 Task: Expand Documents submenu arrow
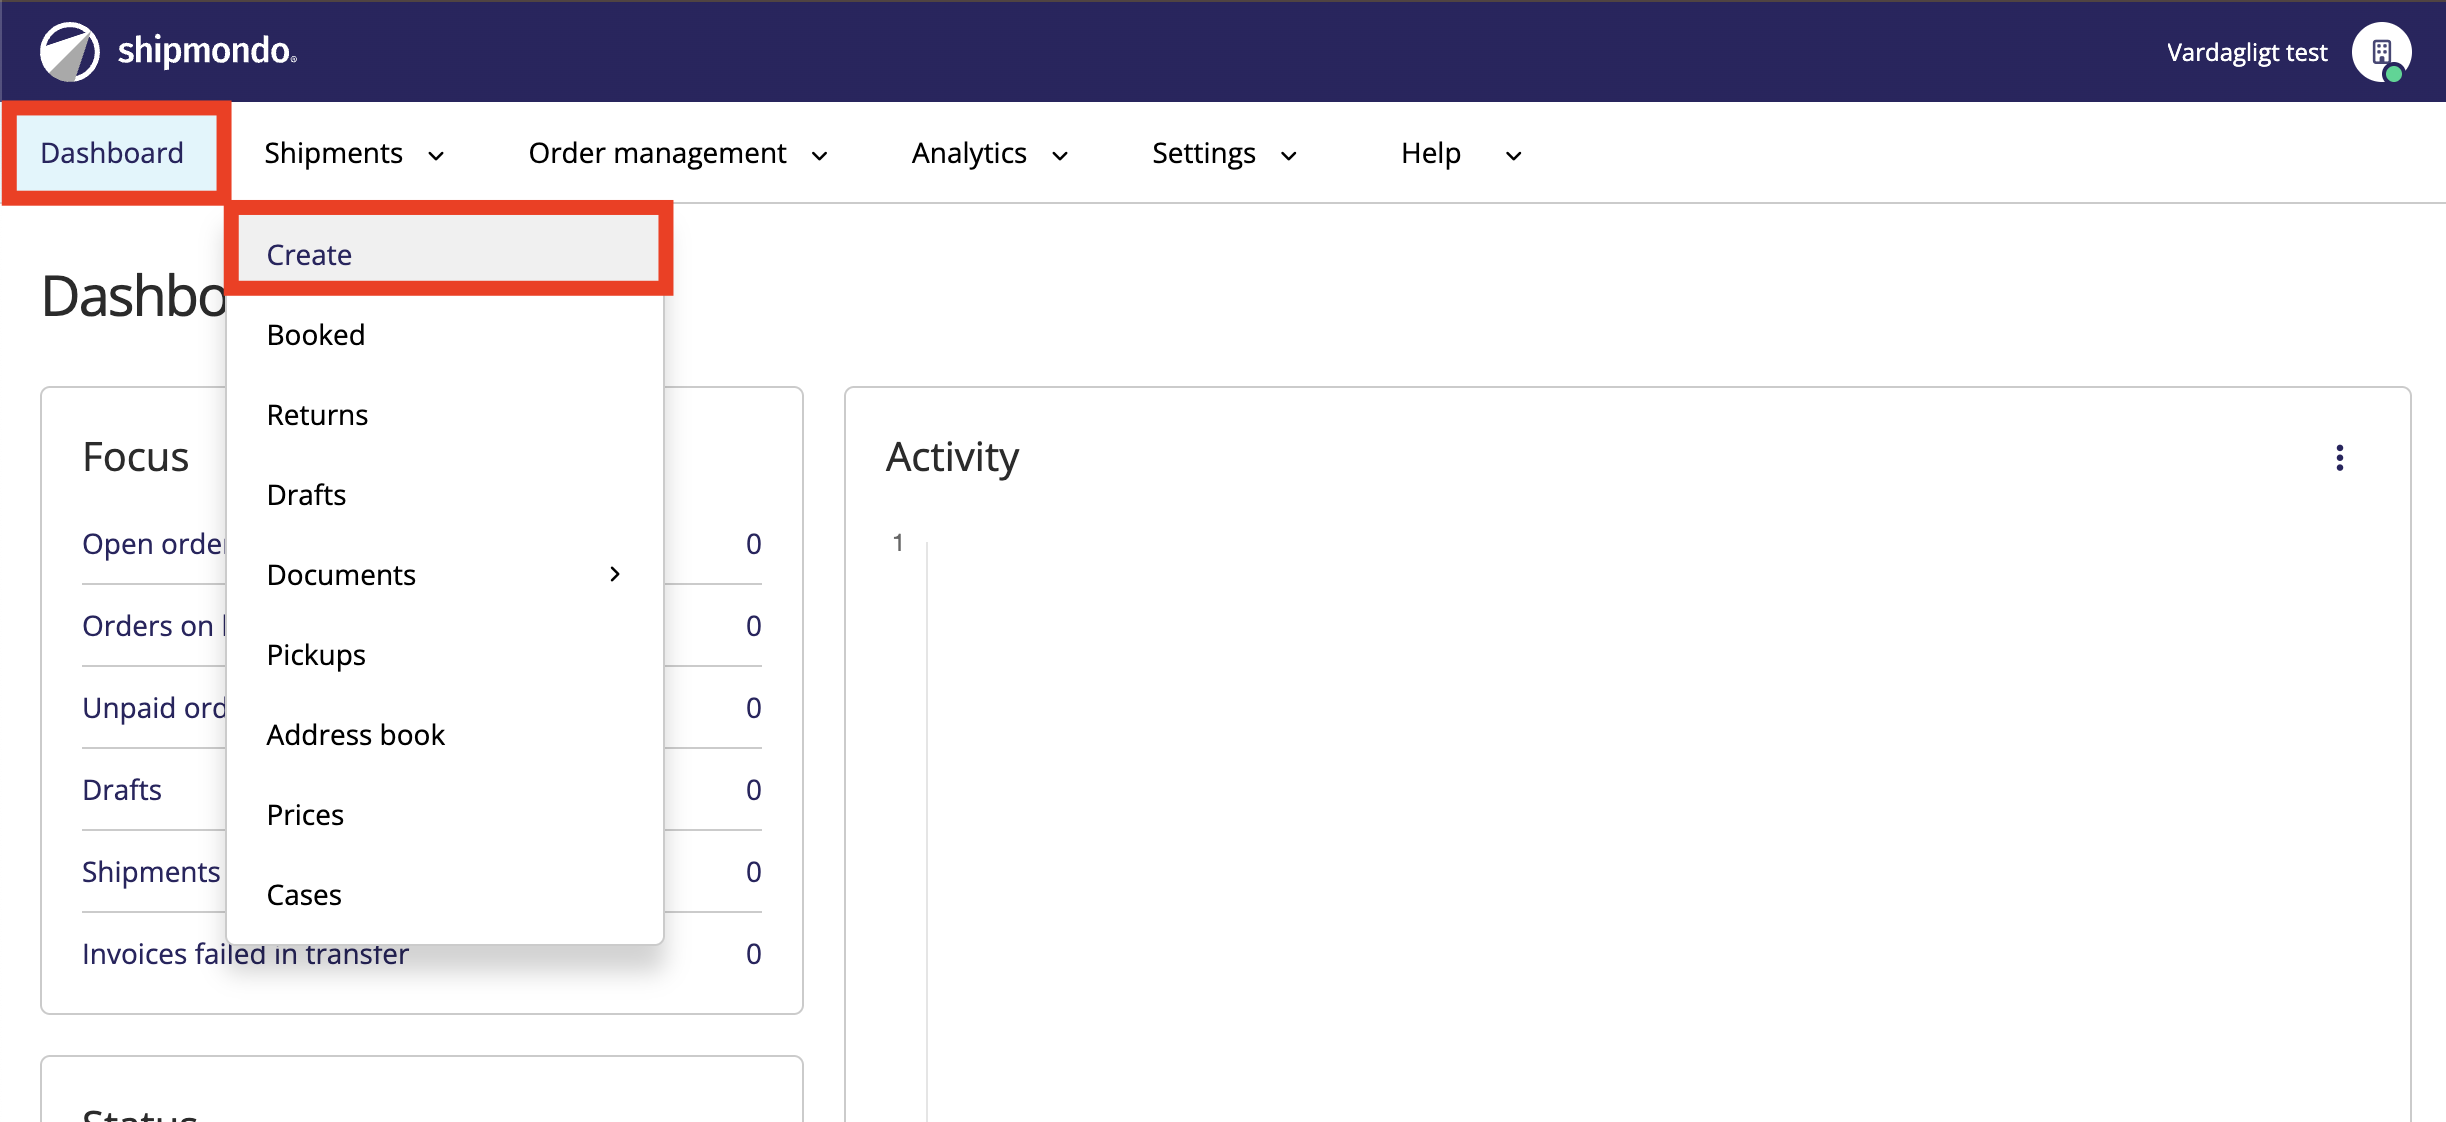point(614,574)
